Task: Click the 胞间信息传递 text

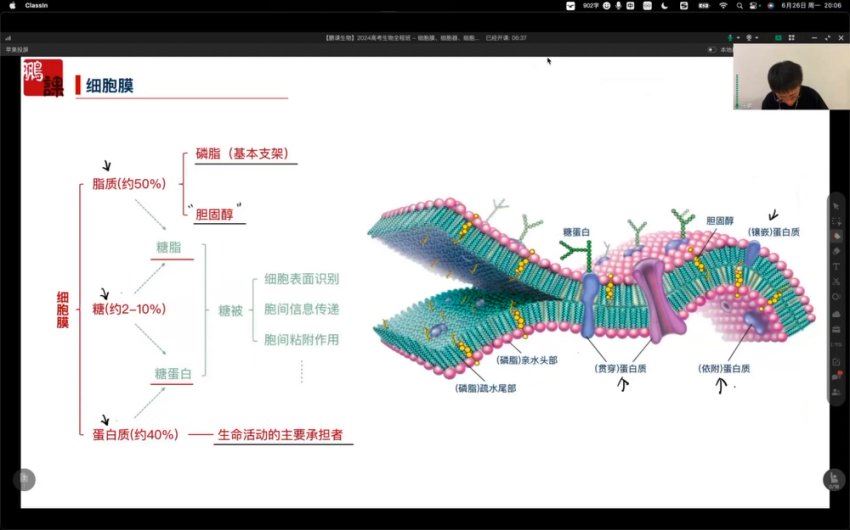Action: click(301, 309)
